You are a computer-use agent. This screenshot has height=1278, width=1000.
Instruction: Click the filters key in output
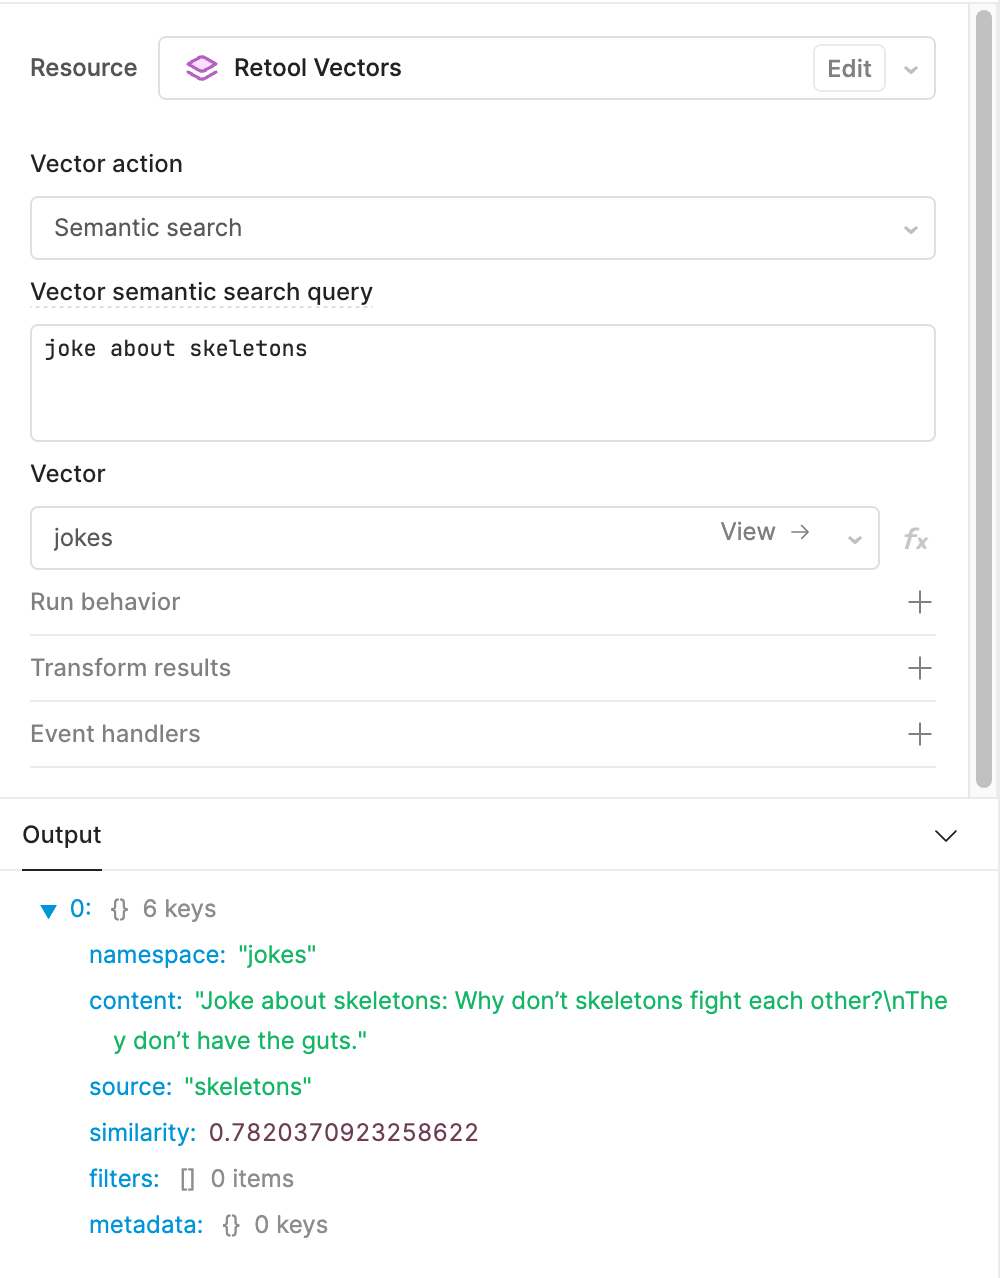tap(124, 1178)
